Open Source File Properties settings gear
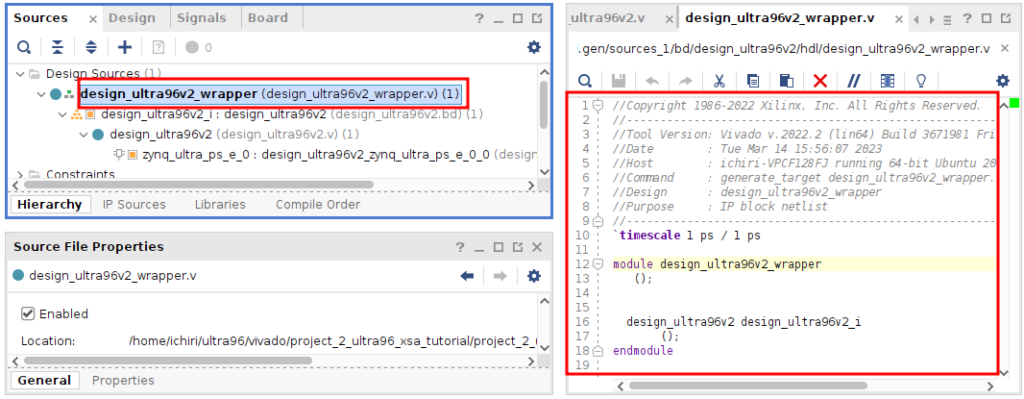 tap(534, 276)
